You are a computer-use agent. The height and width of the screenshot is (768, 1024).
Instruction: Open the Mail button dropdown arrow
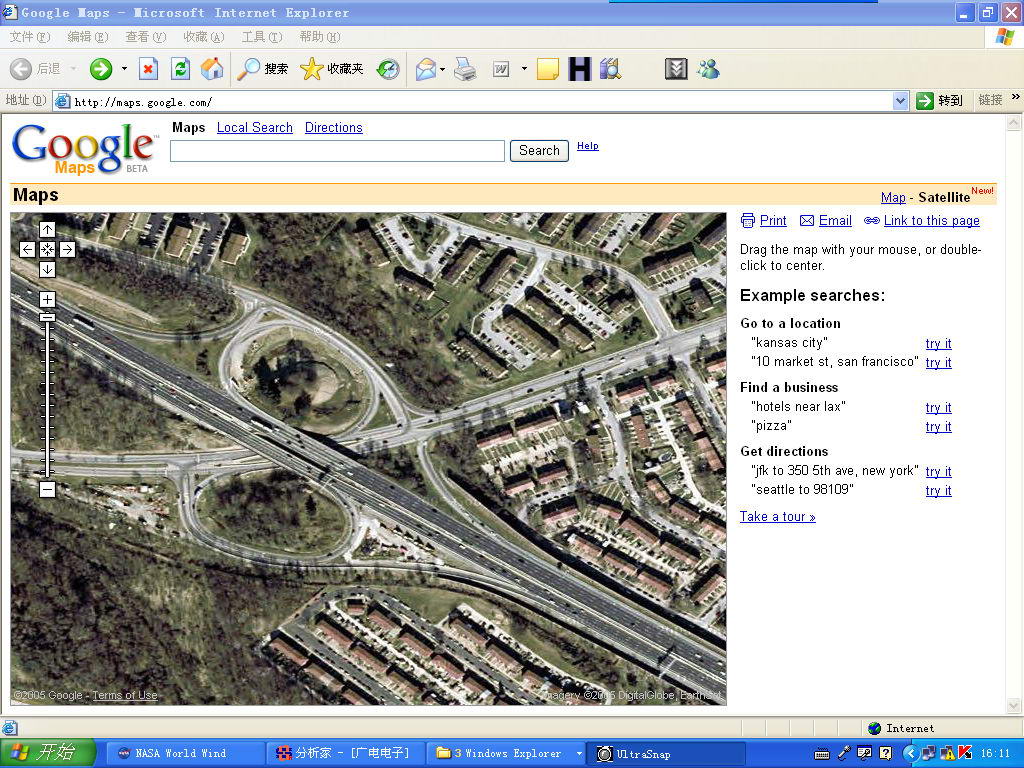[x=442, y=69]
